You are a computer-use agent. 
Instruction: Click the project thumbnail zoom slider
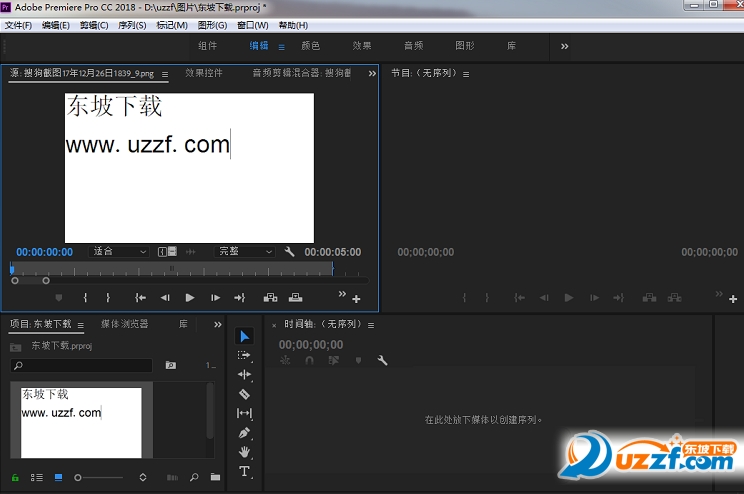point(98,477)
